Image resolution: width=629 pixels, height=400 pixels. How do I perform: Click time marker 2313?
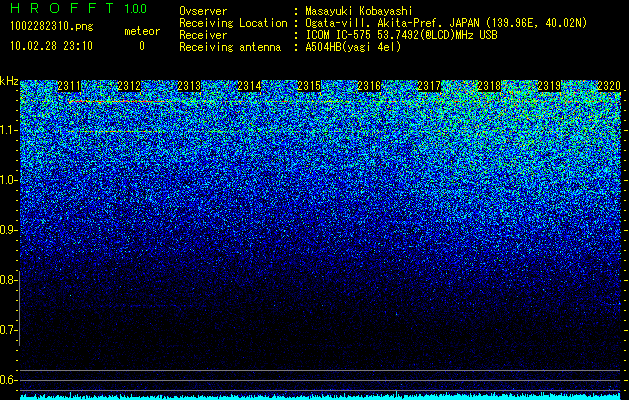click(x=189, y=86)
